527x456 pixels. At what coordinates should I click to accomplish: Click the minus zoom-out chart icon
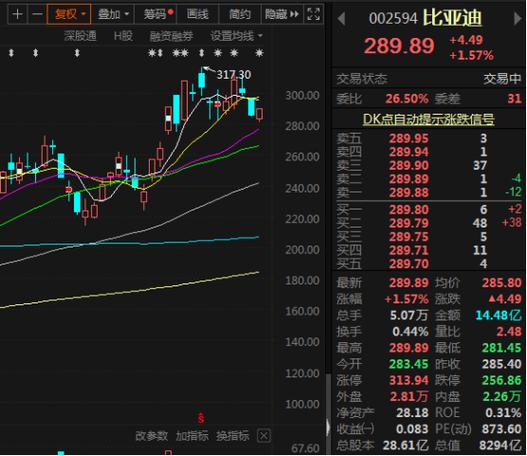[37, 14]
